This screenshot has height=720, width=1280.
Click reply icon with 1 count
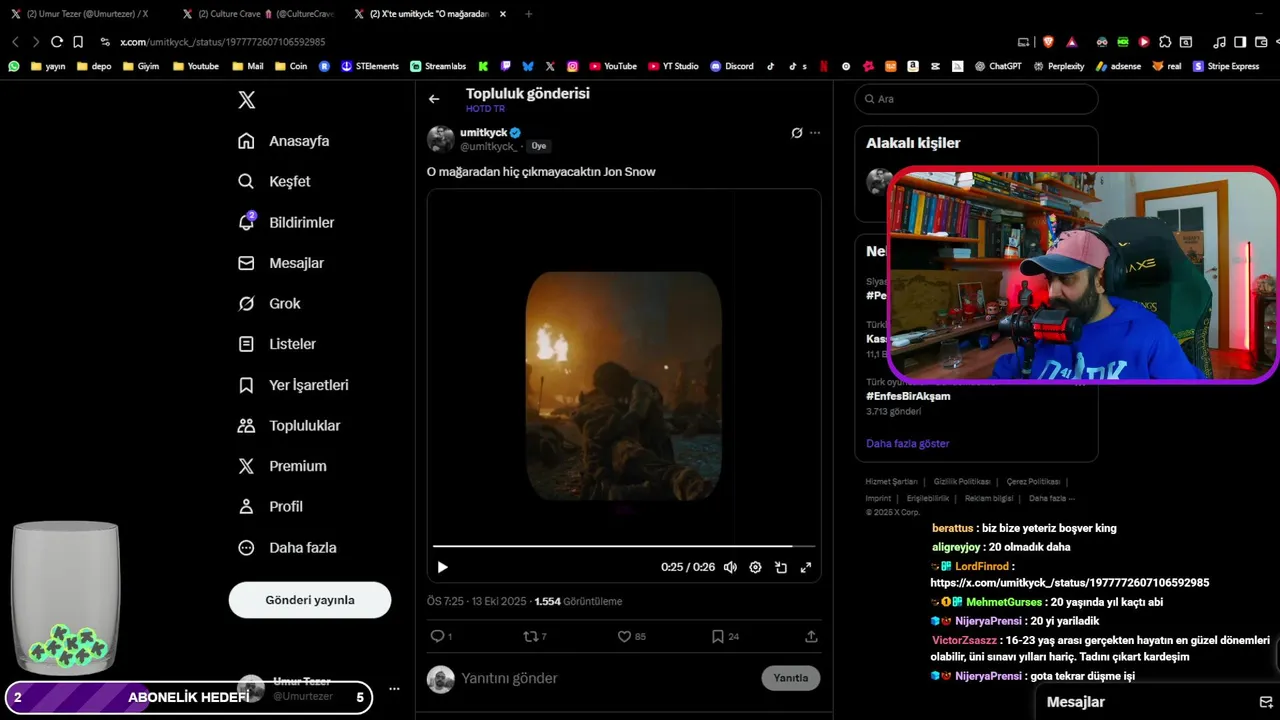coord(441,636)
